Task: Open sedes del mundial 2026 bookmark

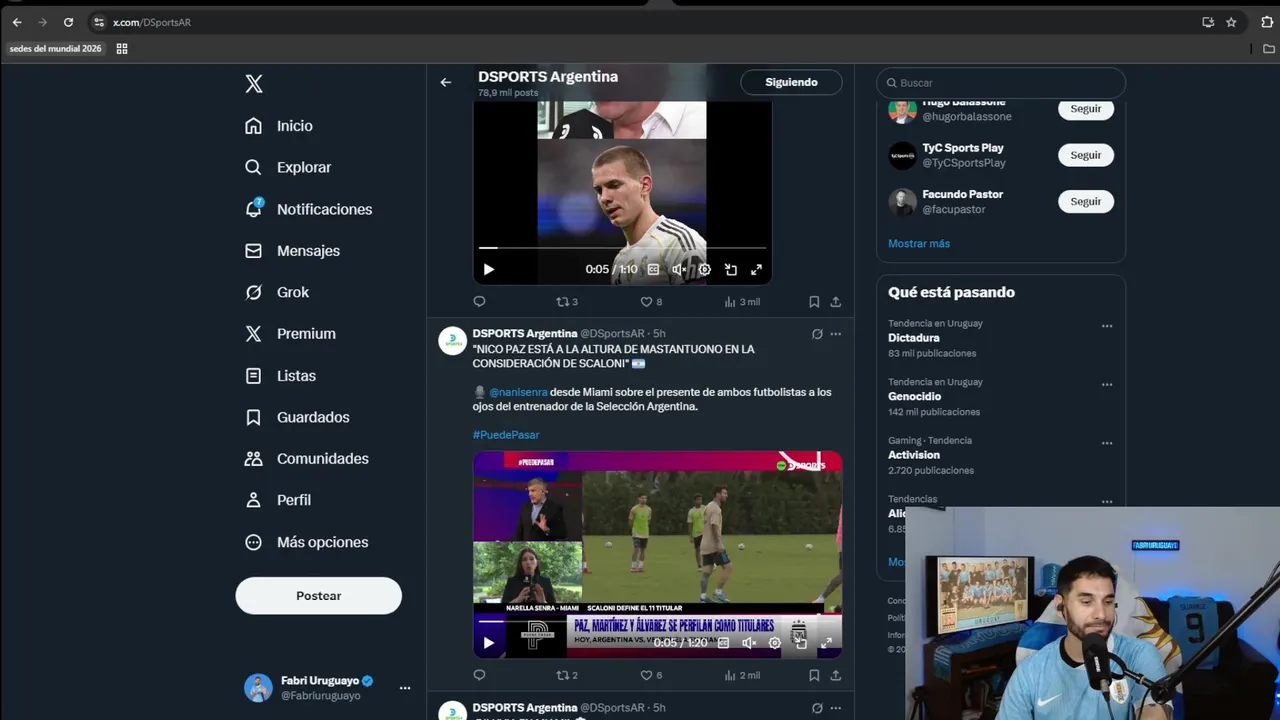Action: [x=55, y=48]
